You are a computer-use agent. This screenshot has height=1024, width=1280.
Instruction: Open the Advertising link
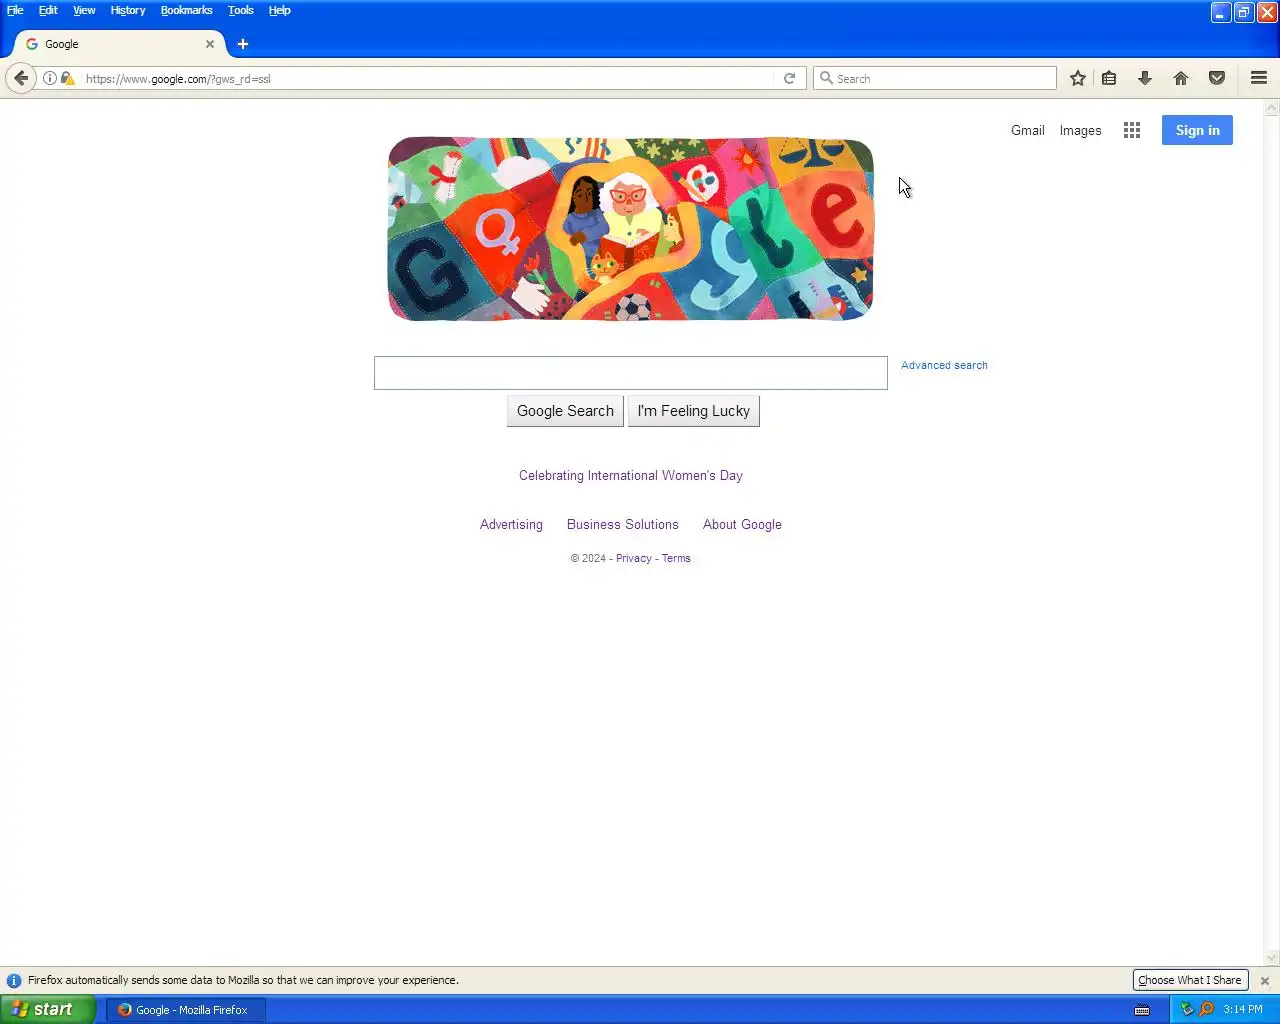coord(511,525)
